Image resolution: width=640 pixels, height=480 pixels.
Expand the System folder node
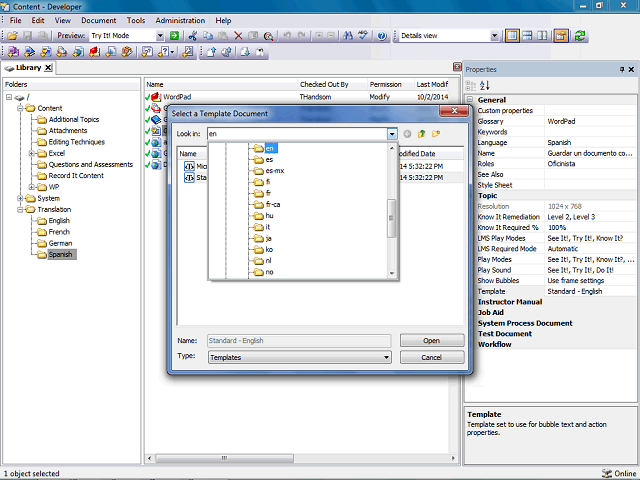click(x=20, y=198)
